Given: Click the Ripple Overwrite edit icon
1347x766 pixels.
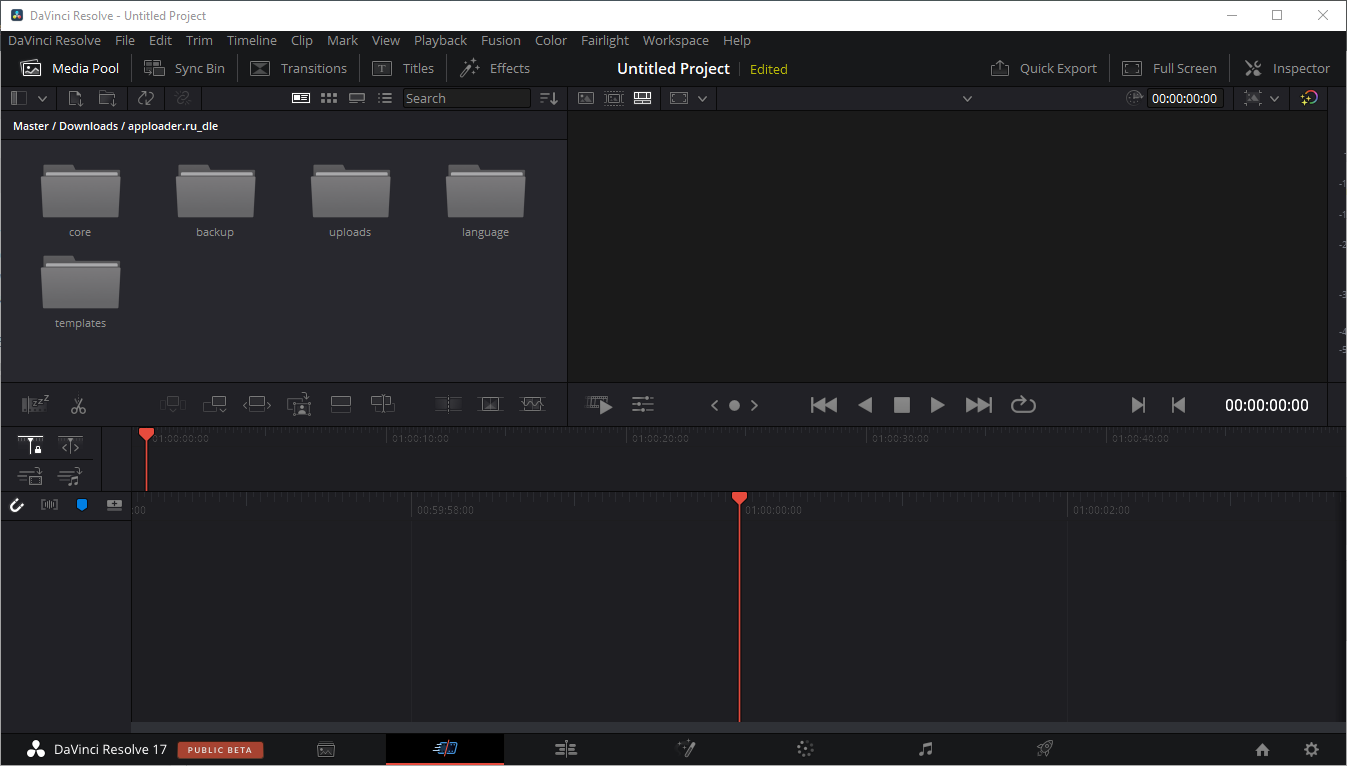Looking at the screenshot, I should point(257,404).
